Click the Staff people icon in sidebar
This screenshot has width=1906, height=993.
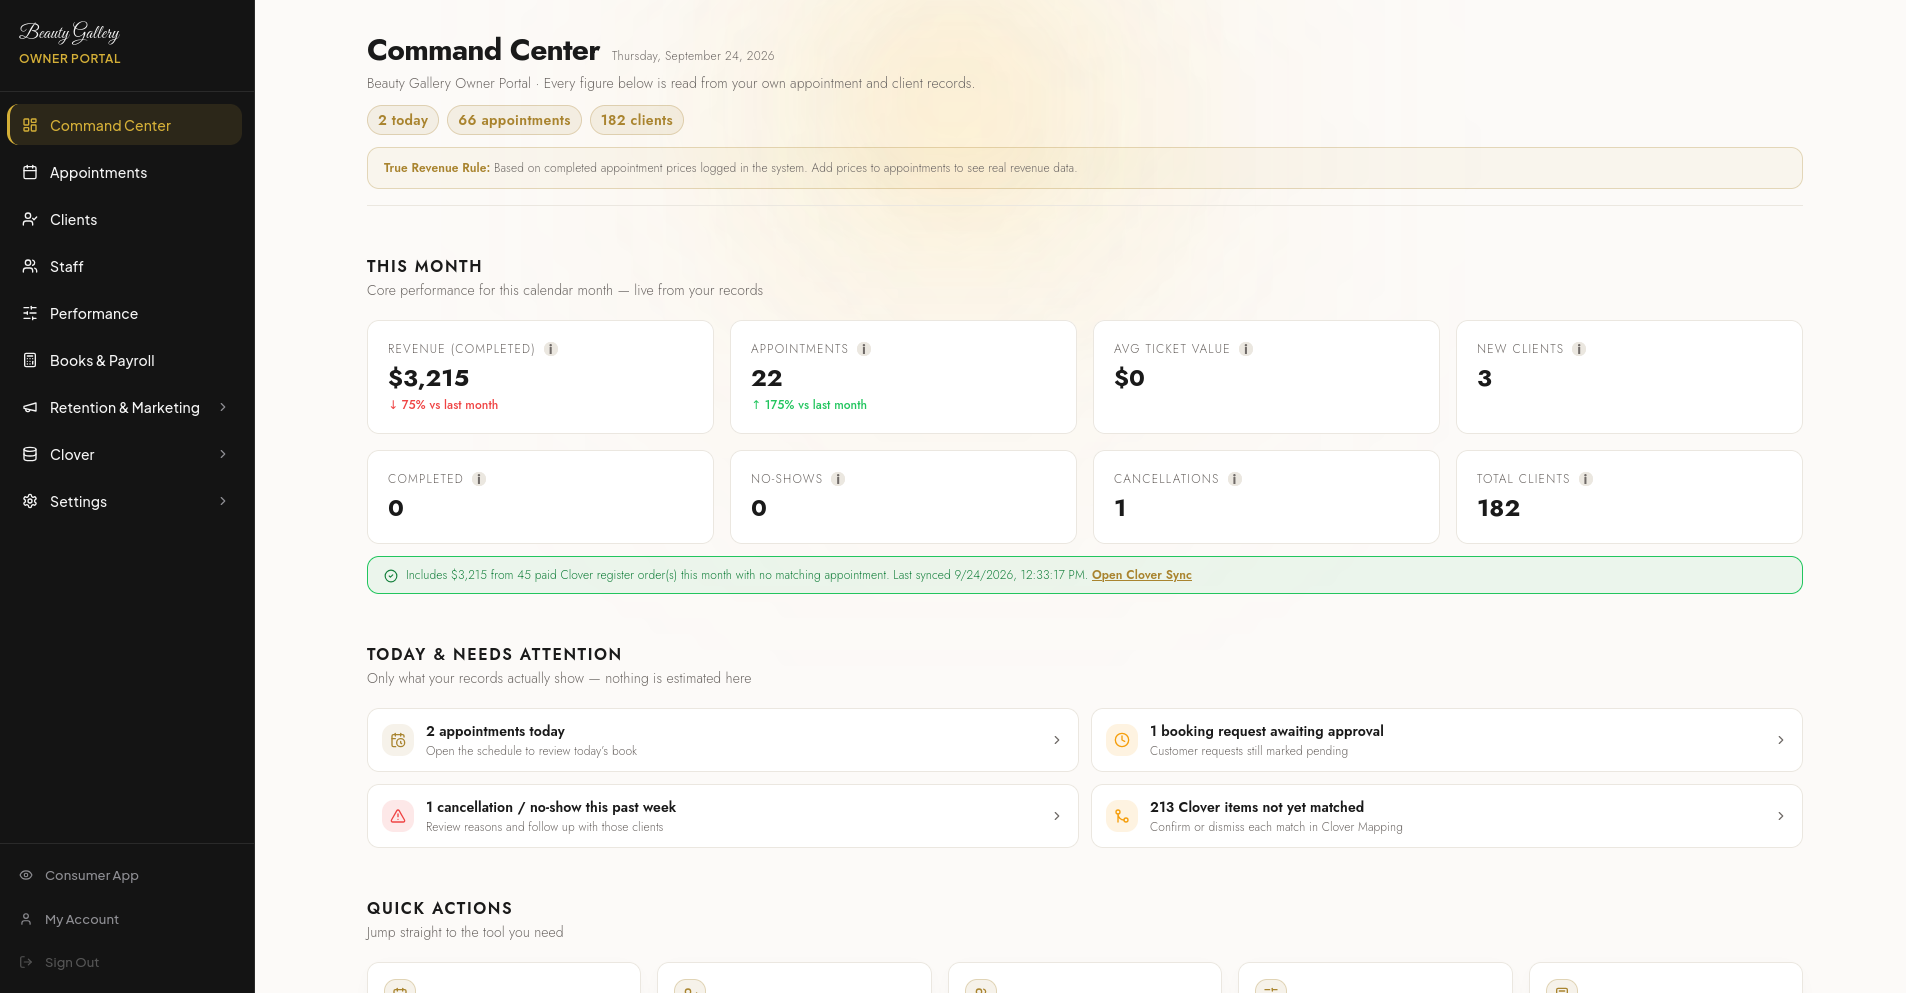[x=30, y=266]
